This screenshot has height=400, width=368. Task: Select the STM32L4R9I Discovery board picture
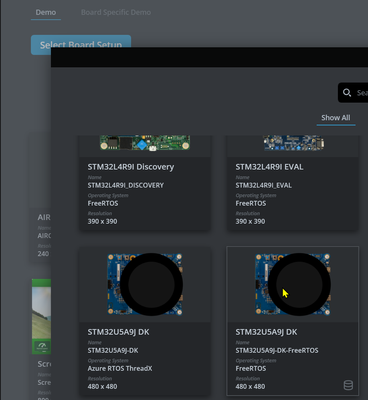145,143
